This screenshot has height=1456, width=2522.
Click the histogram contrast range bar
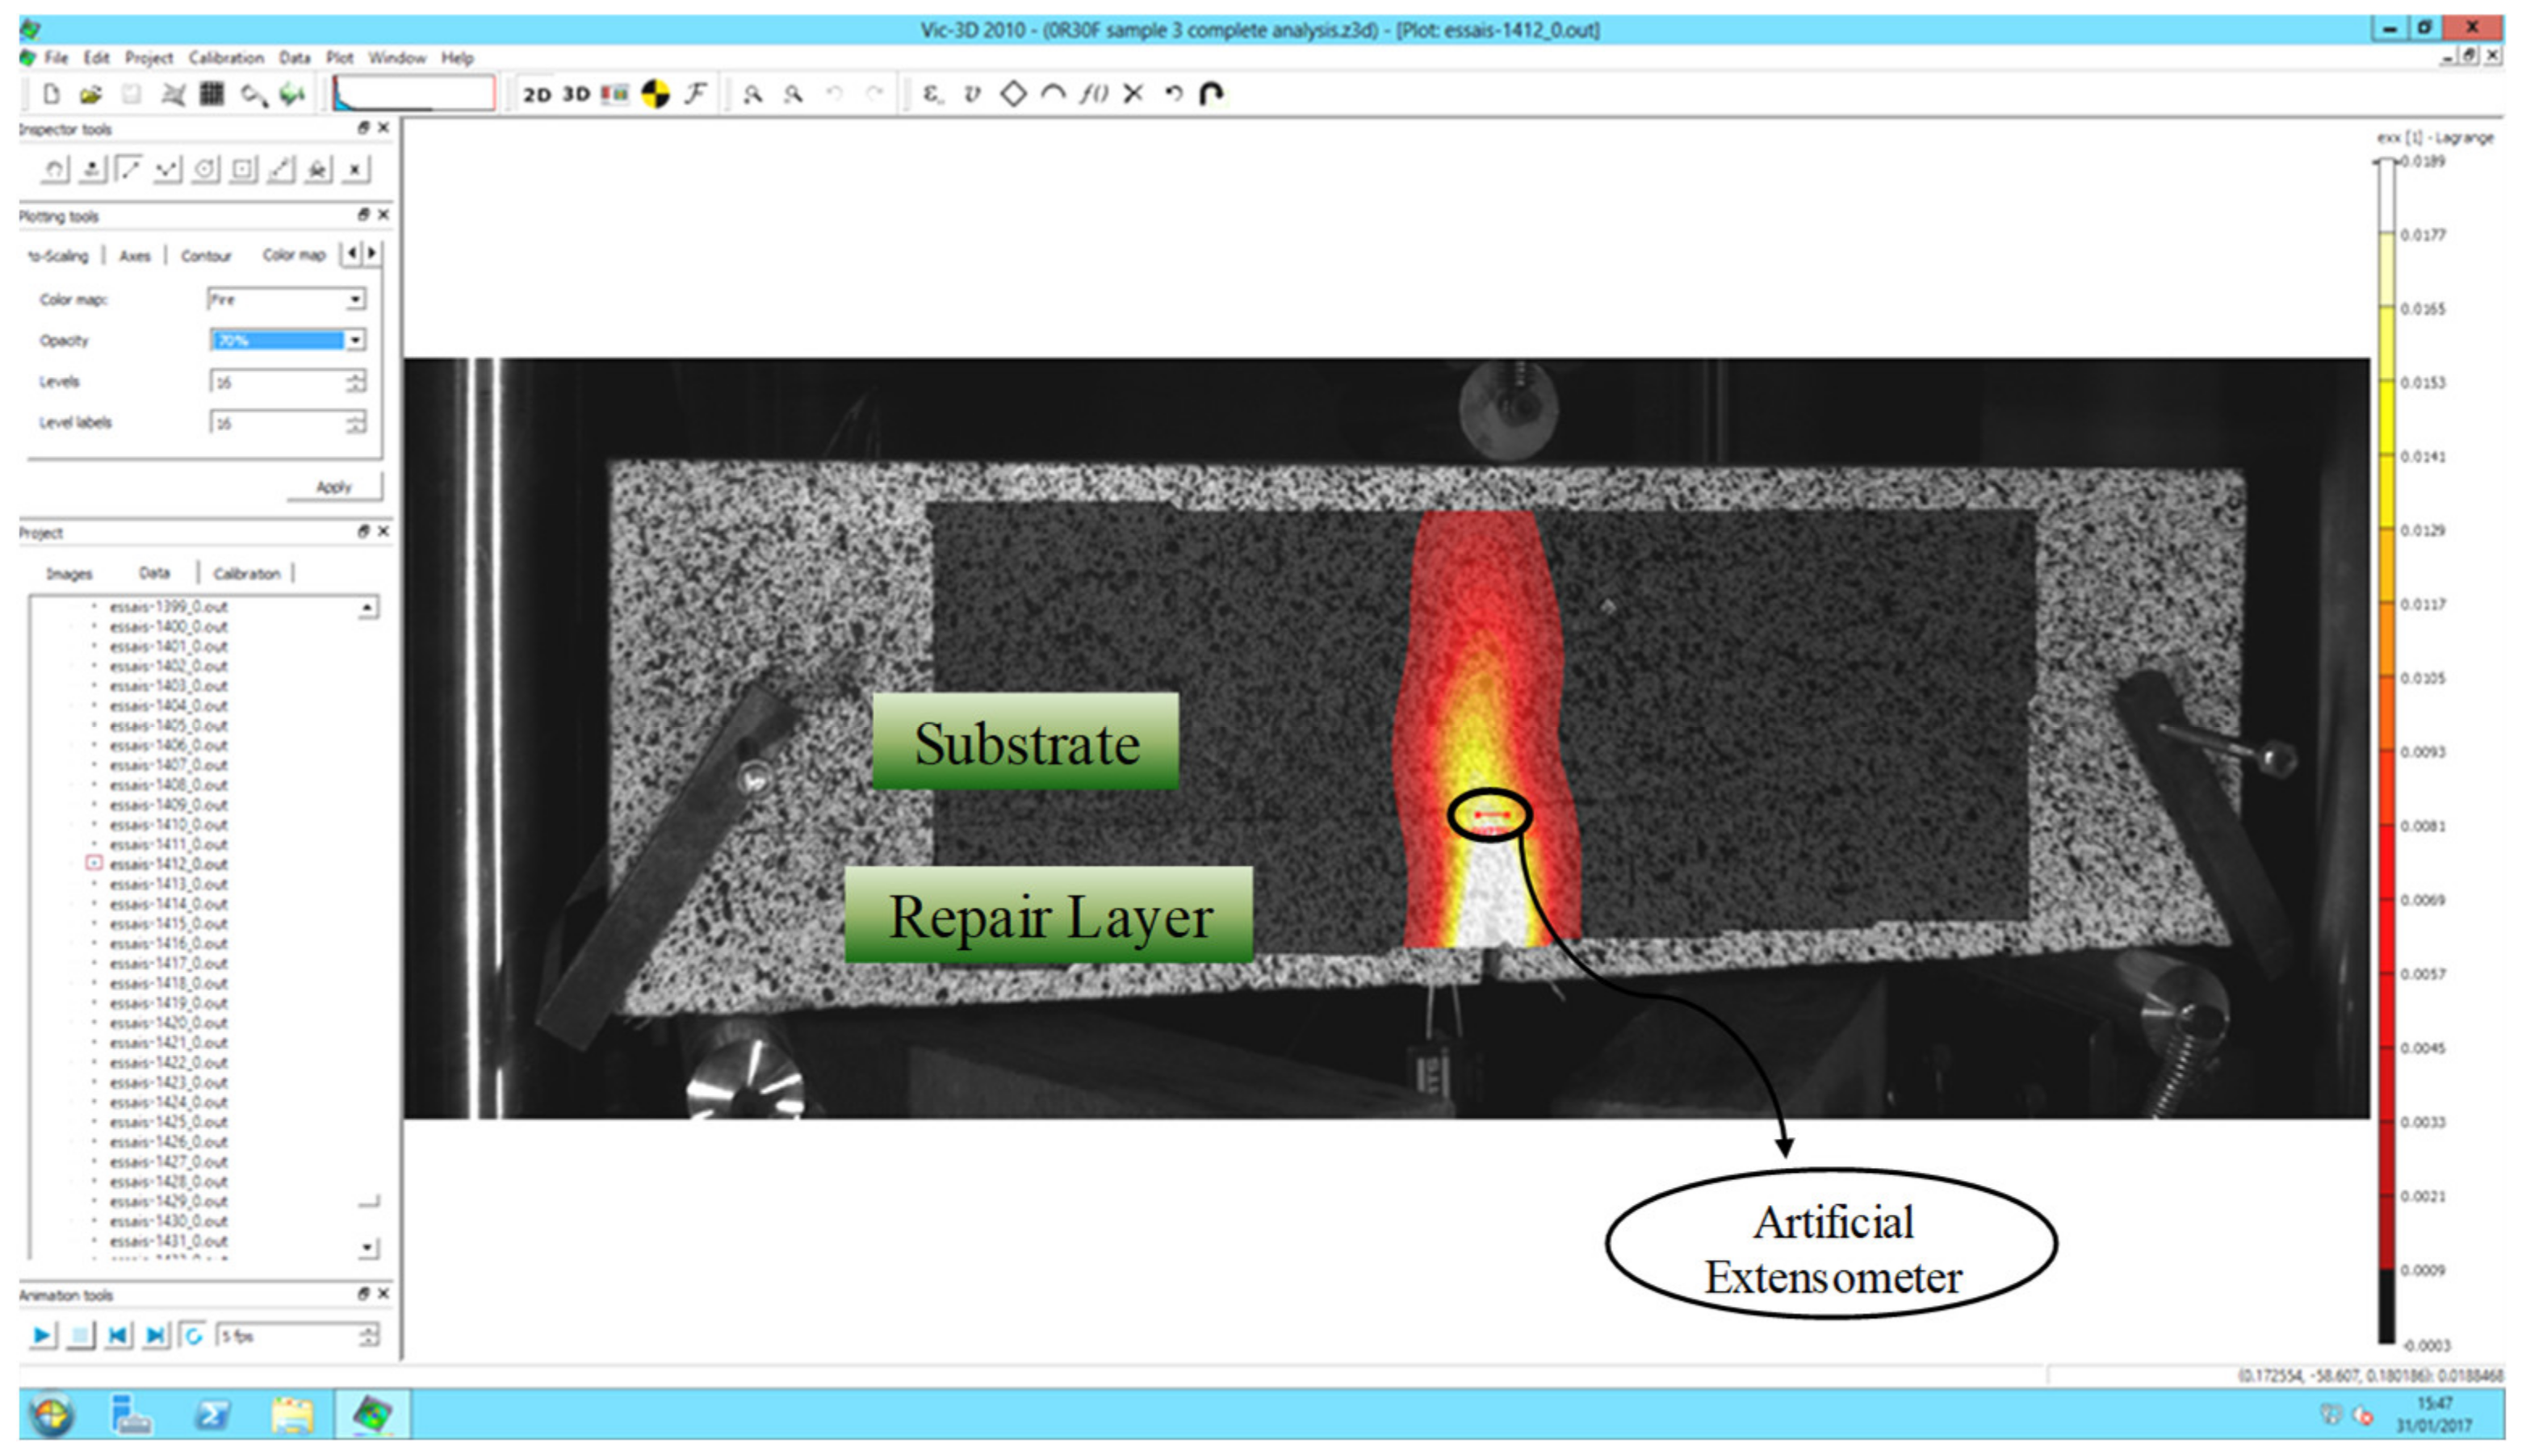click(413, 94)
